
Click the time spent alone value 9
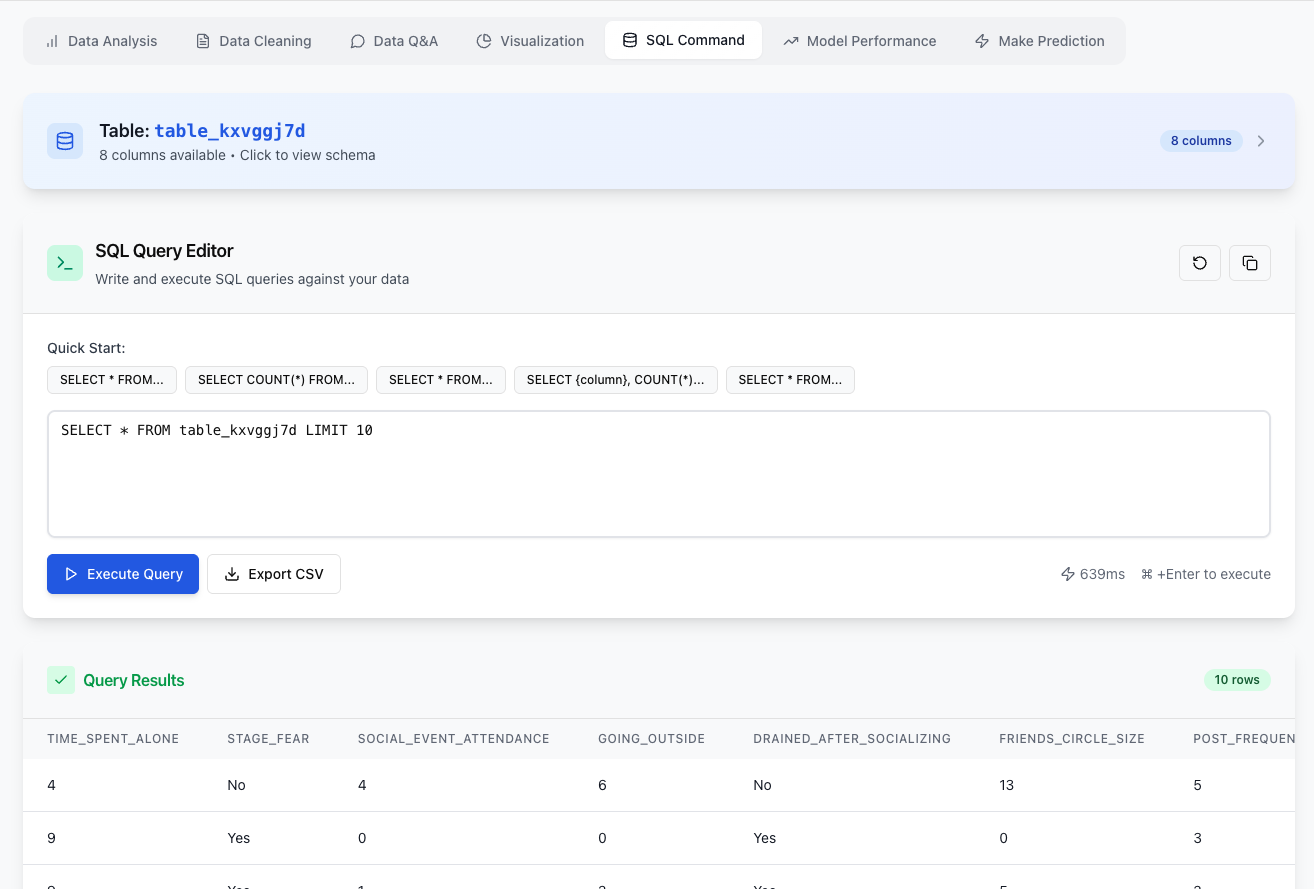tap(51, 838)
